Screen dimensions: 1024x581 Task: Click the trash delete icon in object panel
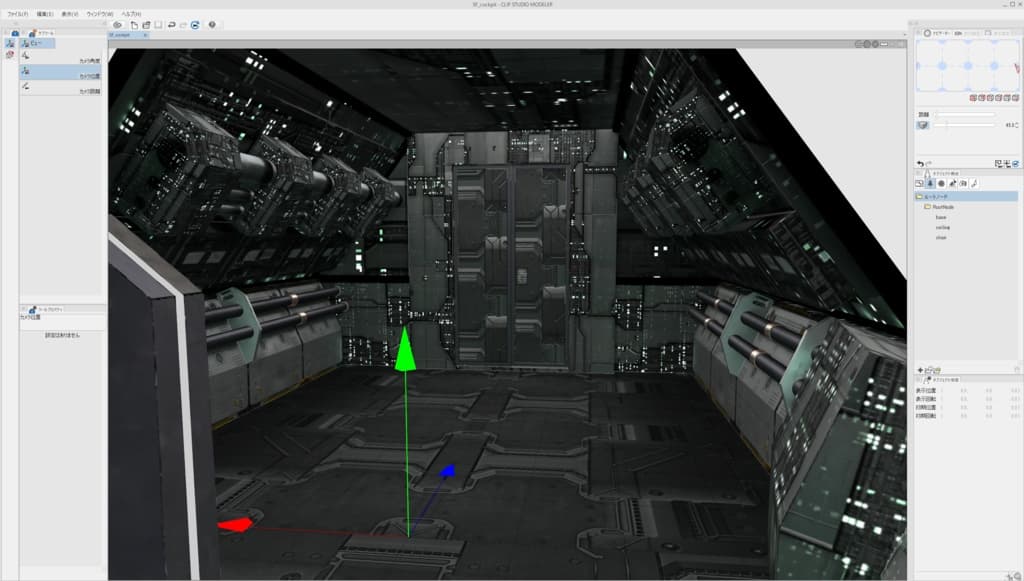point(1016,370)
